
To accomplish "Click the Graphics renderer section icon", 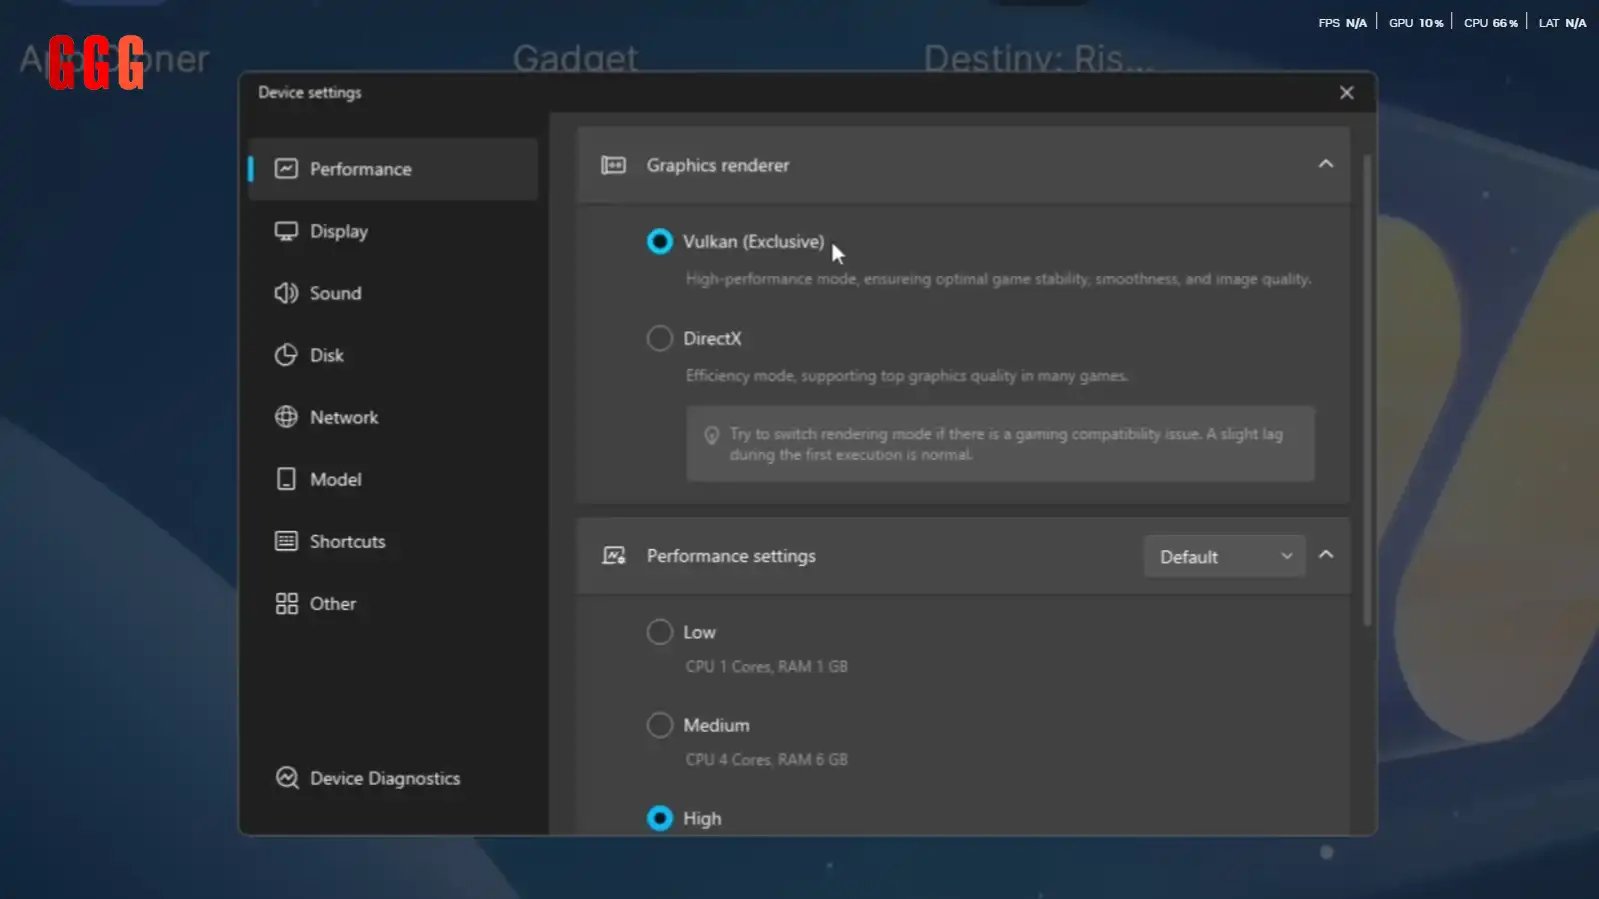I will (613, 165).
